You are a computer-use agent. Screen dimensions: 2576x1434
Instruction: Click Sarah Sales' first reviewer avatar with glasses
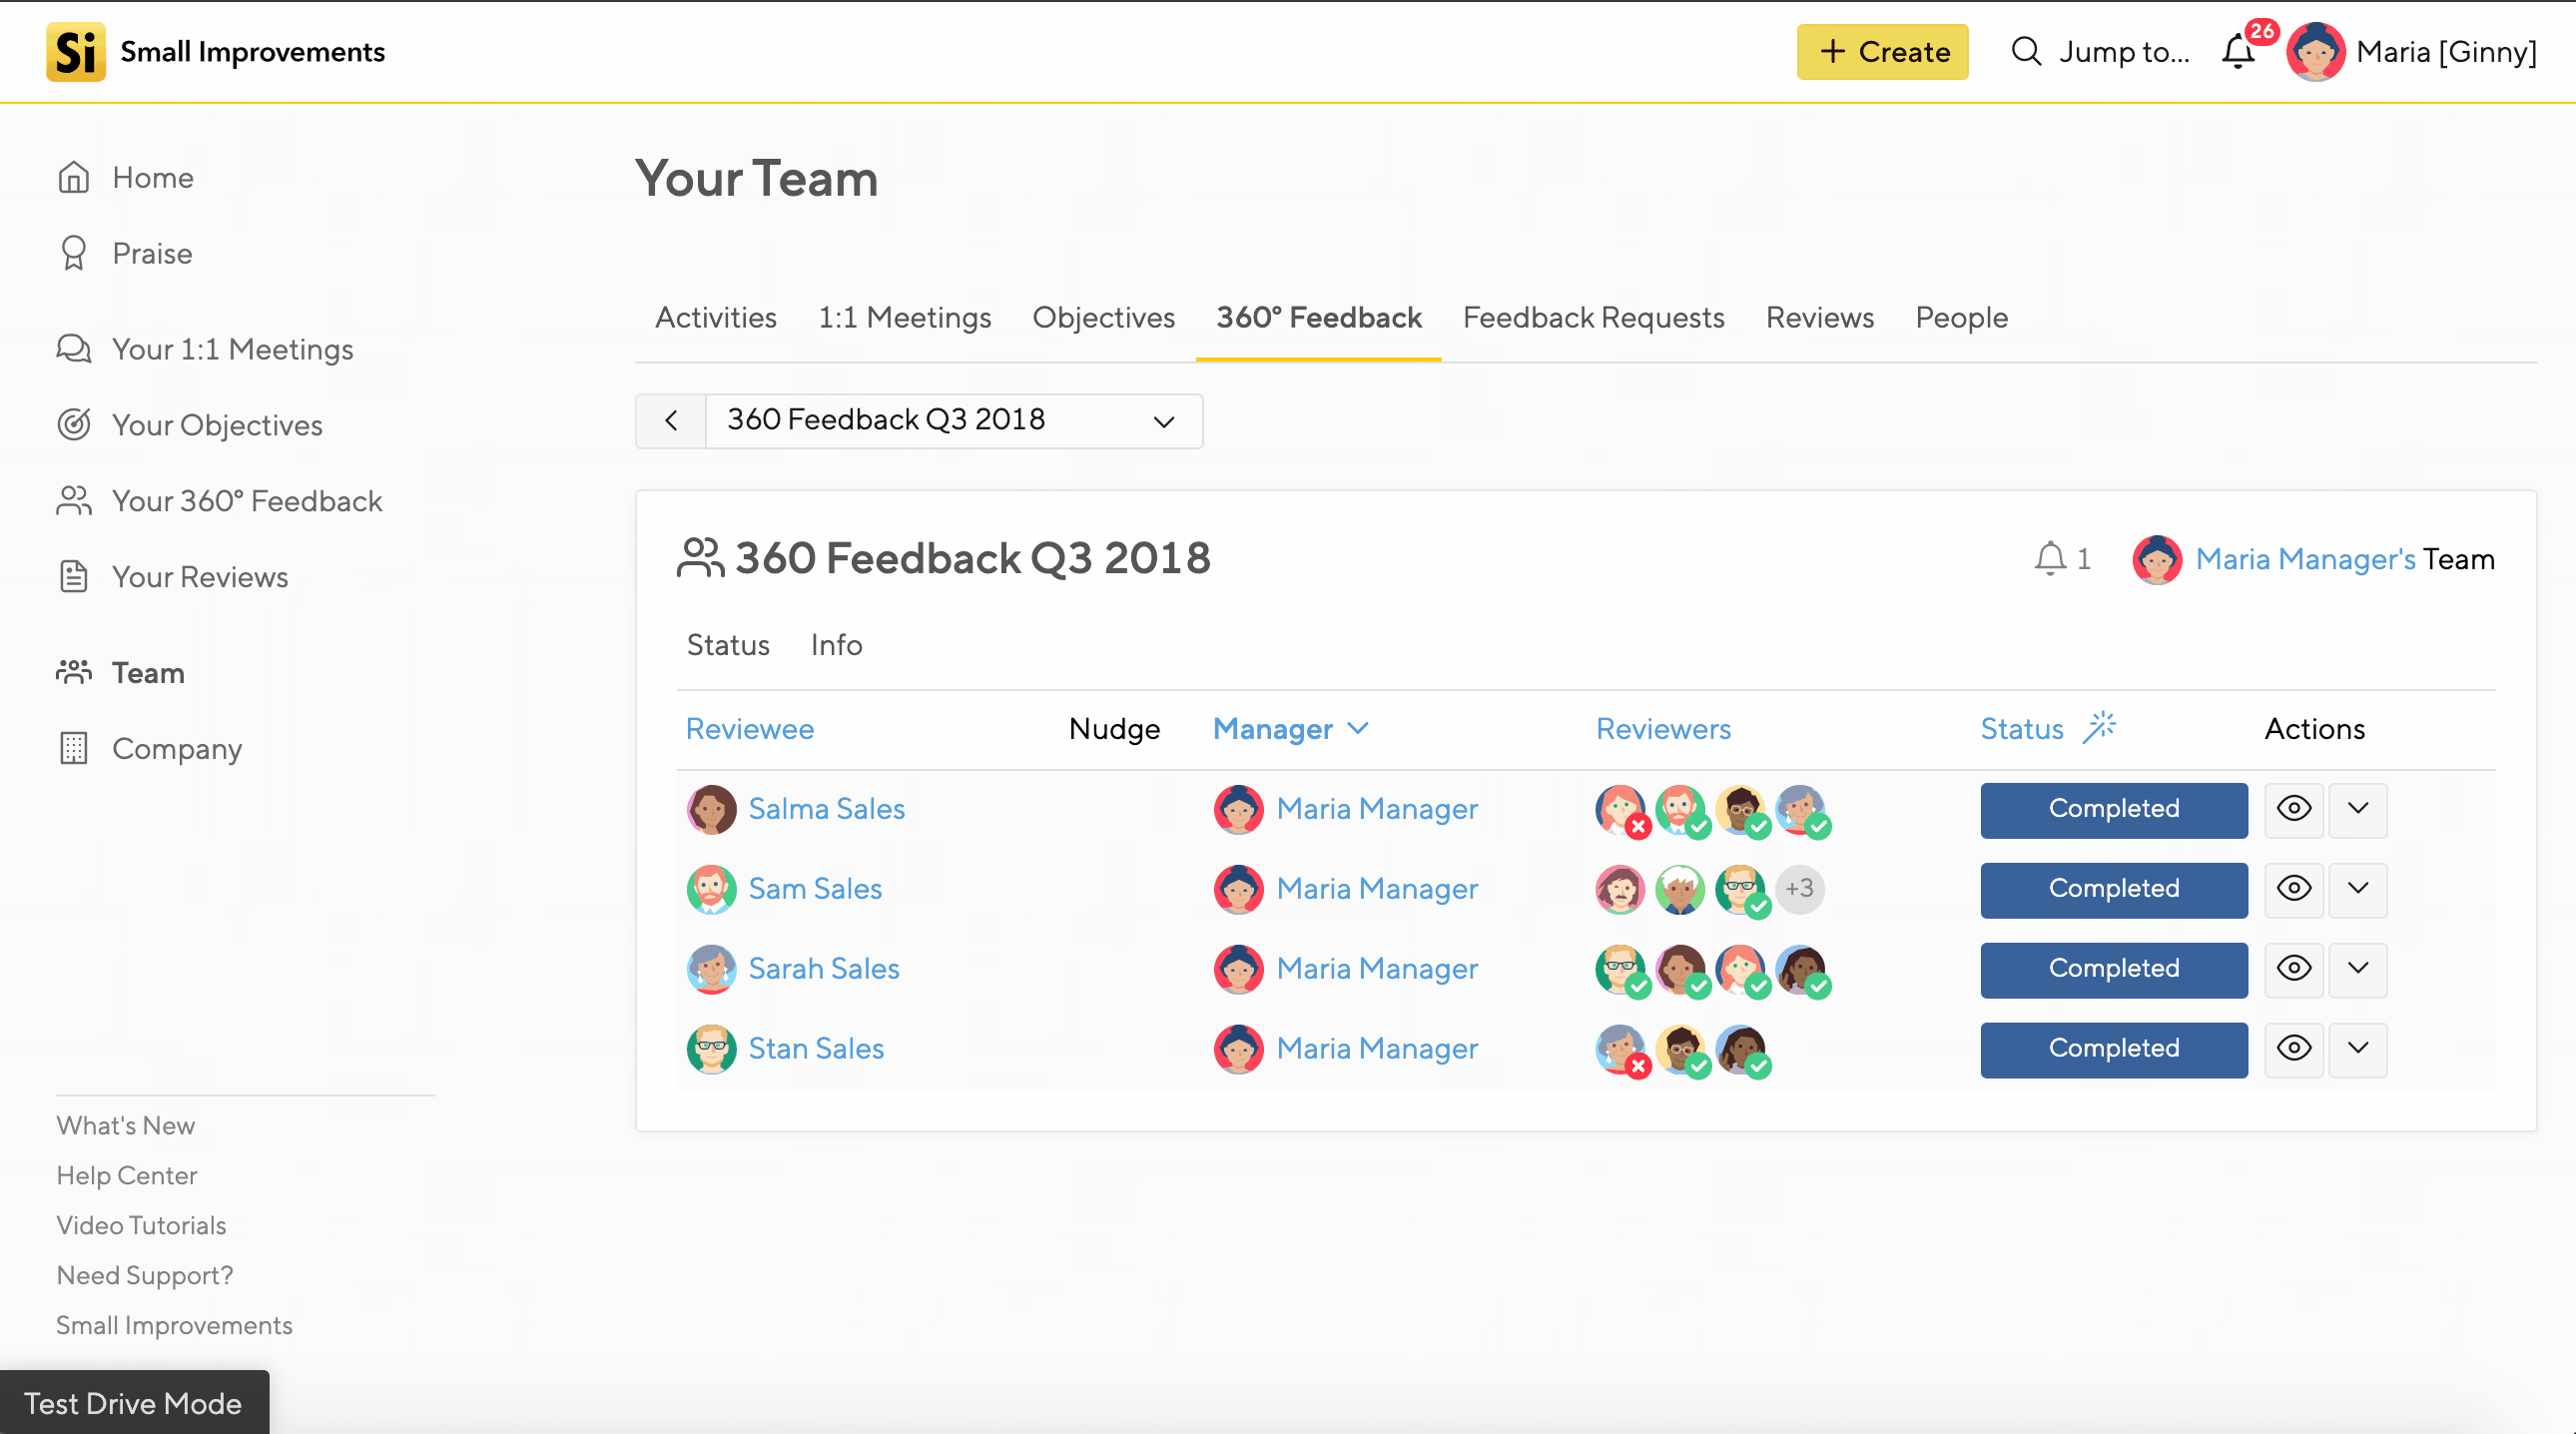click(1620, 969)
